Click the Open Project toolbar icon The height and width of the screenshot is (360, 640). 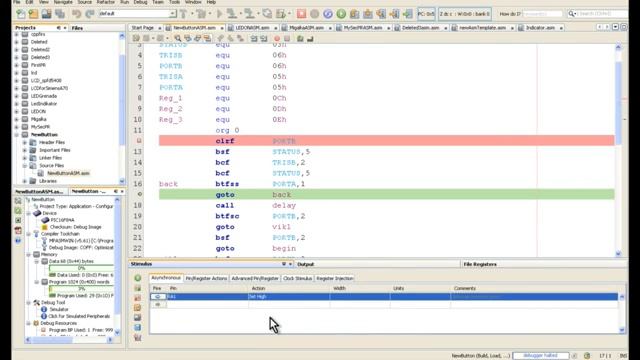click(x=47, y=14)
